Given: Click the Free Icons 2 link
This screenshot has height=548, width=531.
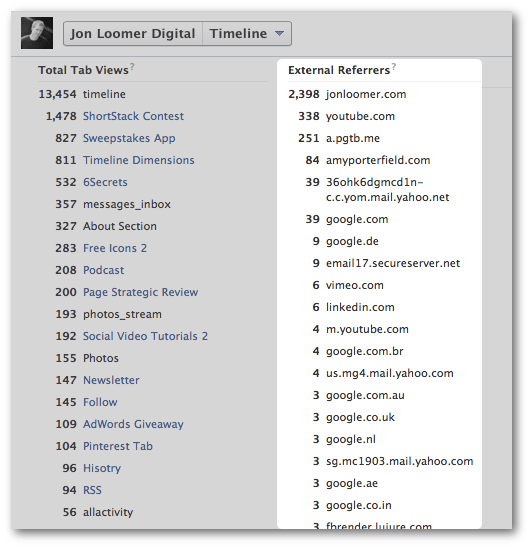Looking at the screenshot, I should pyautogui.click(x=115, y=248).
